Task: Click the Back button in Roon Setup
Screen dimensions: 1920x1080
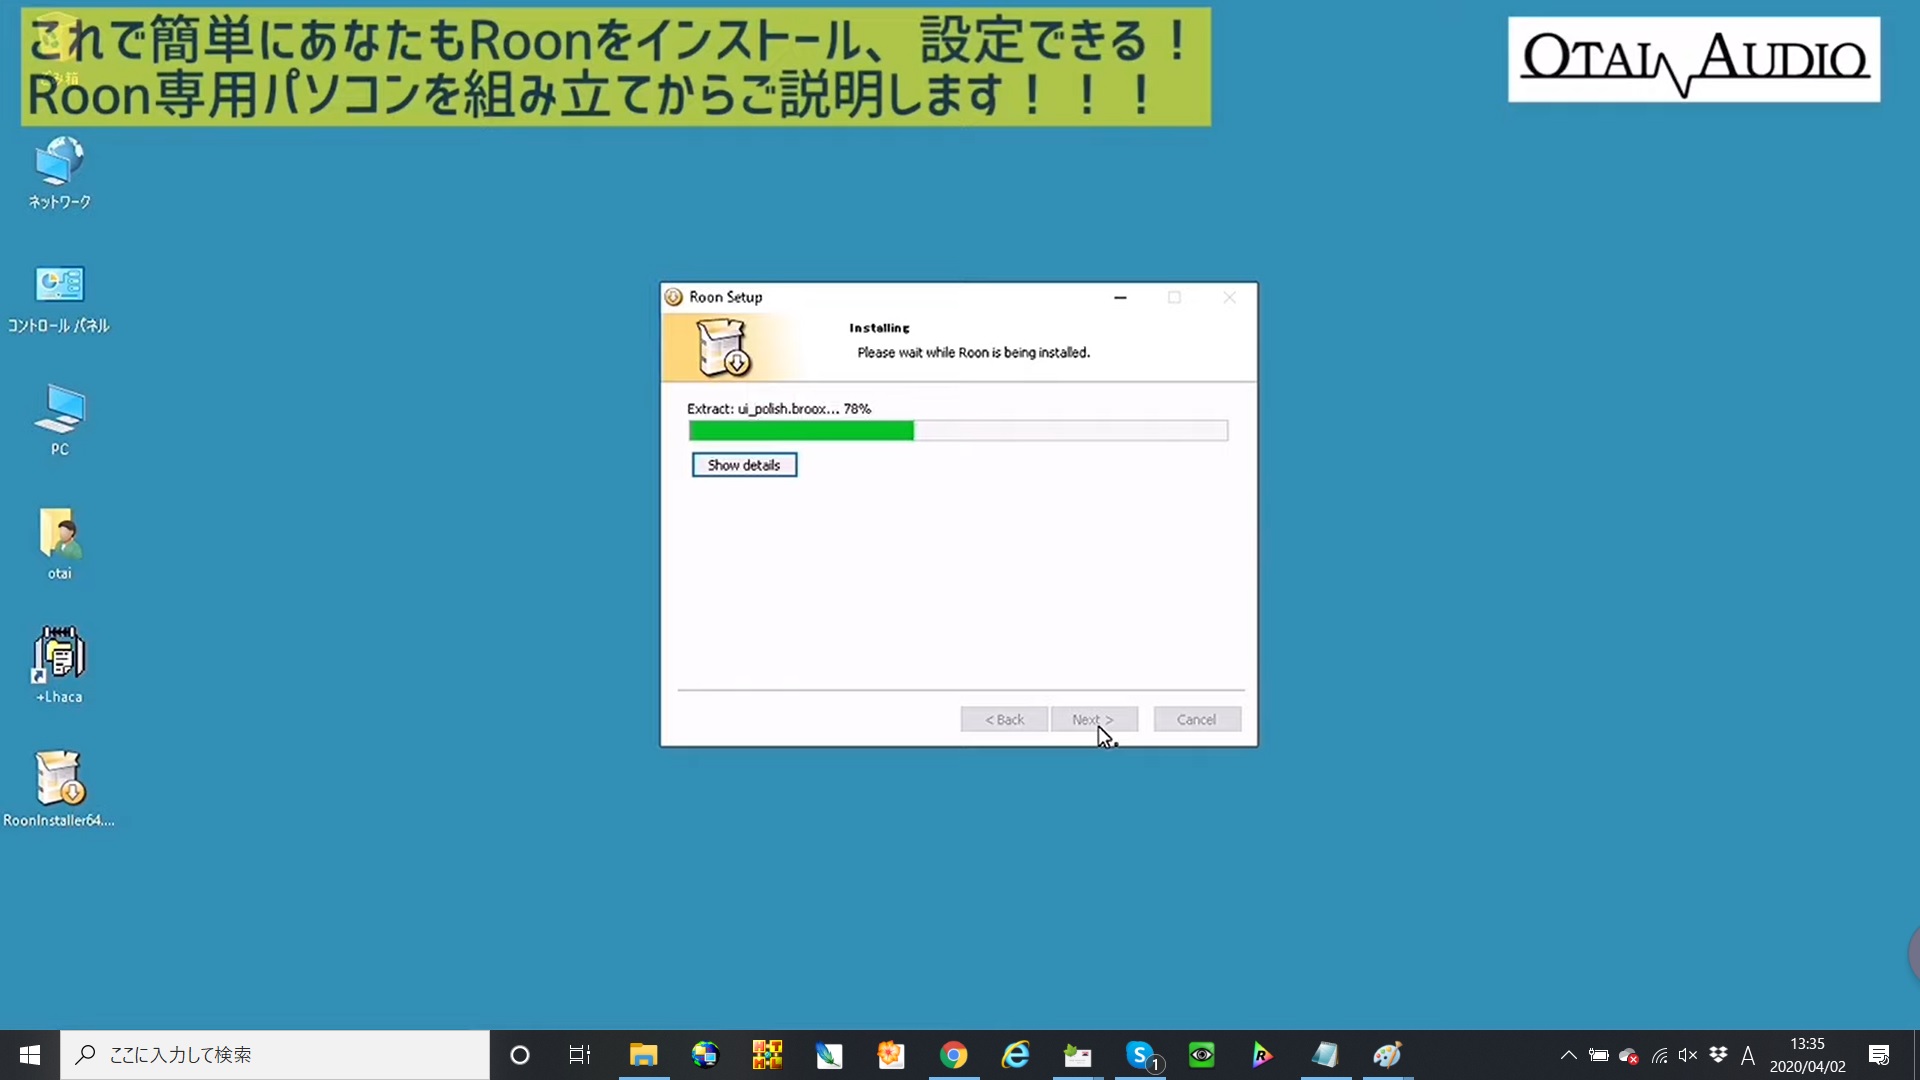Action: pyautogui.click(x=1004, y=720)
